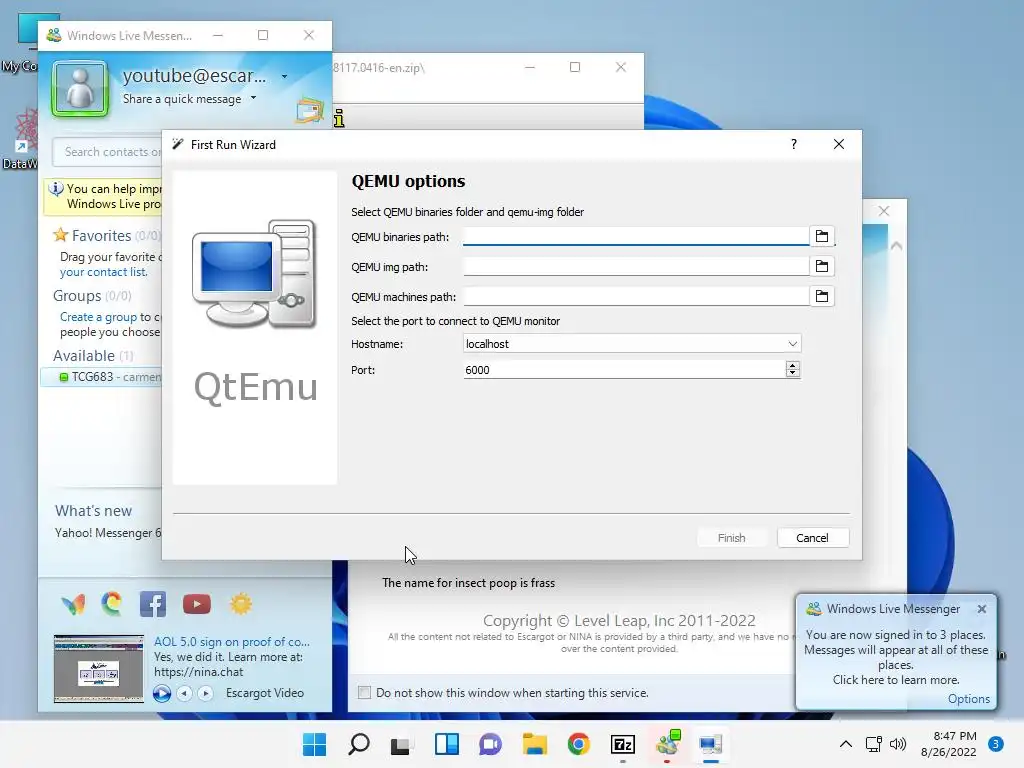Click the colorful C icon in Messenger

click(112, 603)
